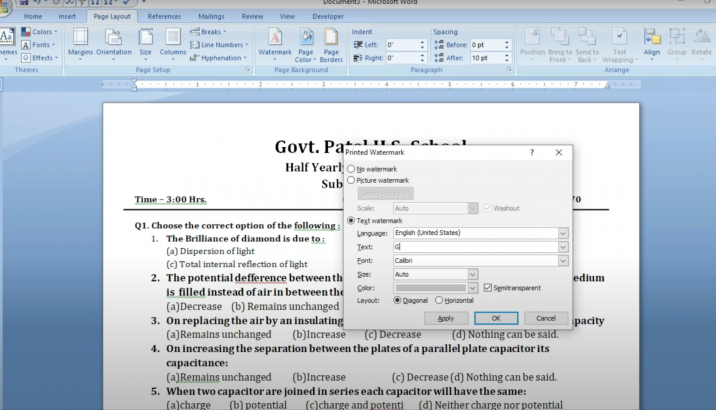Click the Text Wrapping icon
This screenshot has height=410, width=716.
tap(619, 41)
